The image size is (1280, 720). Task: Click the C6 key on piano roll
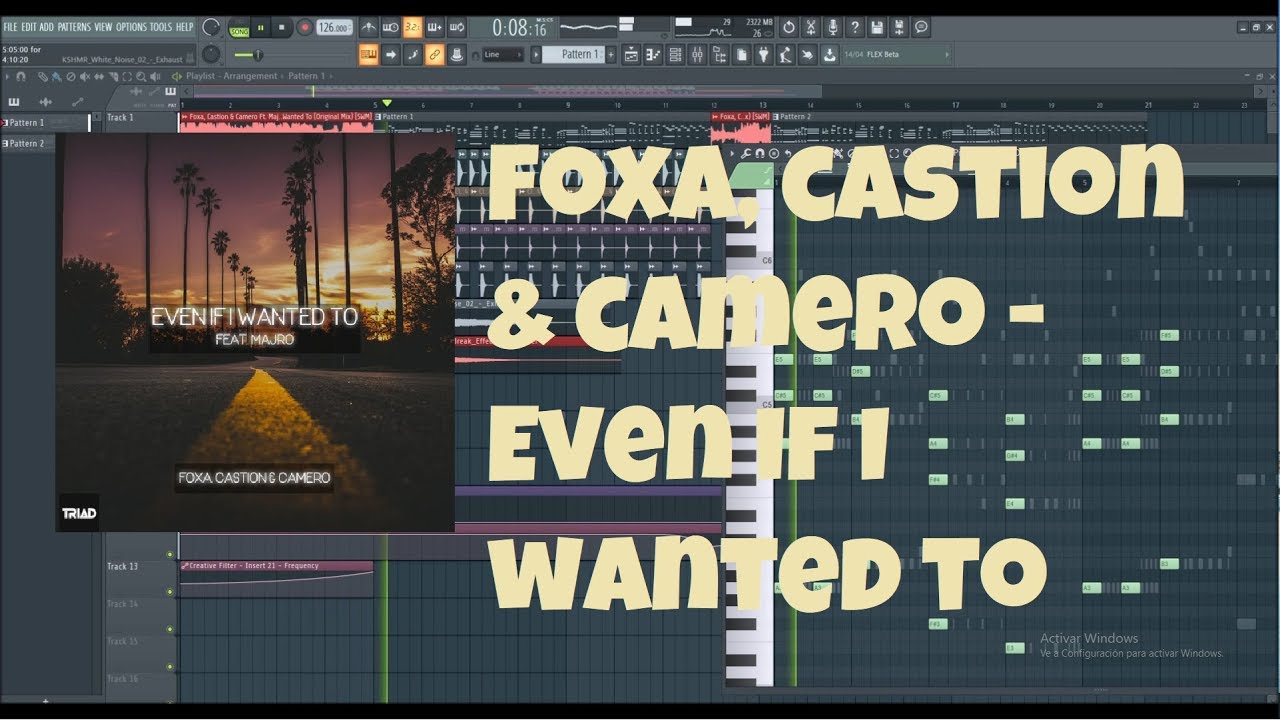tap(748, 260)
